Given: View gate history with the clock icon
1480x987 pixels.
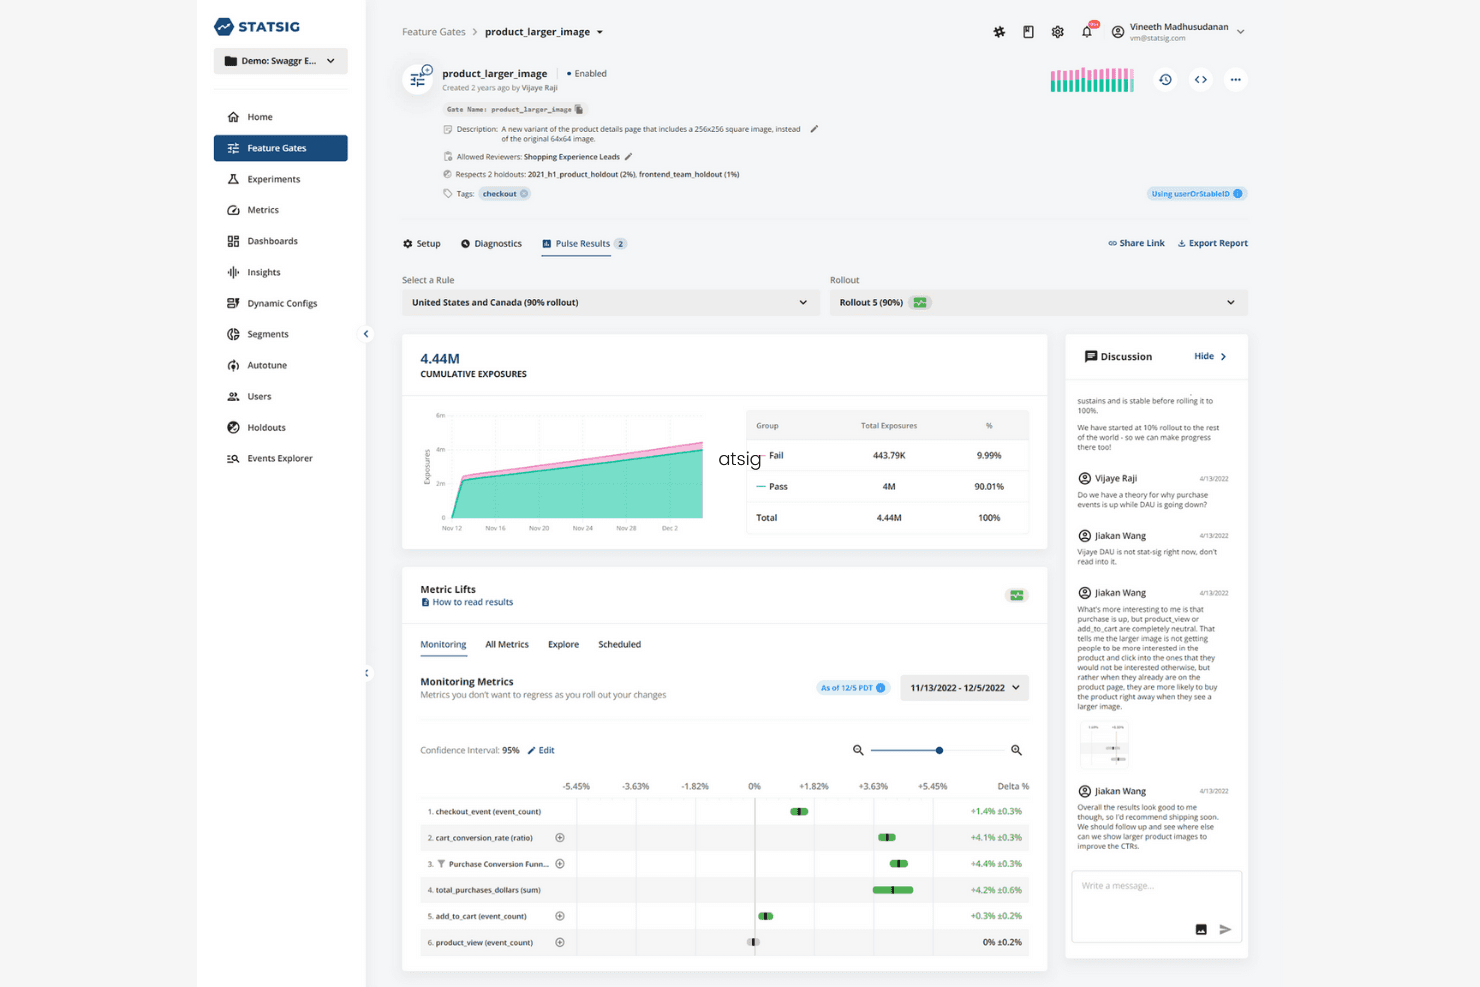Looking at the screenshot, I should 1165,80.
